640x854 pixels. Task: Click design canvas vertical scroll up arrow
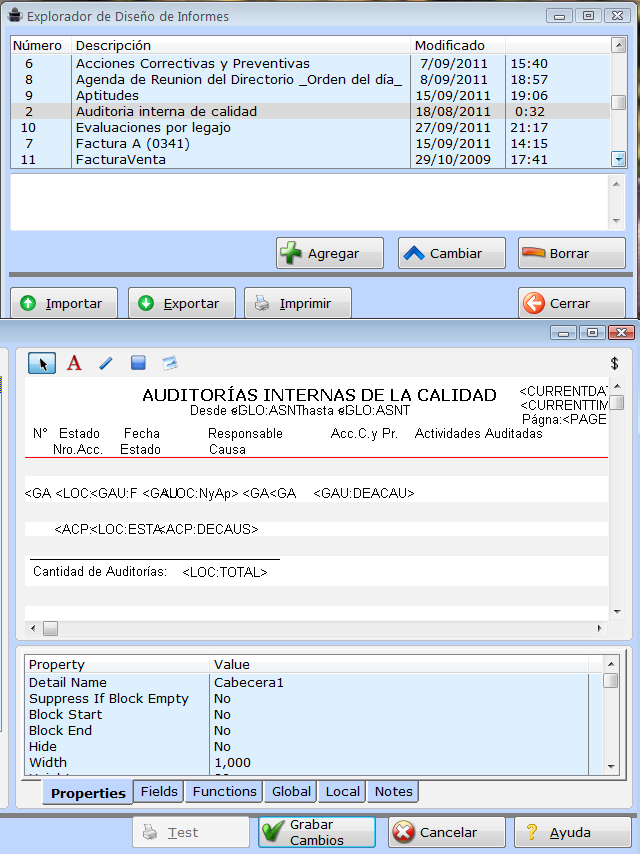coord(617,386)
